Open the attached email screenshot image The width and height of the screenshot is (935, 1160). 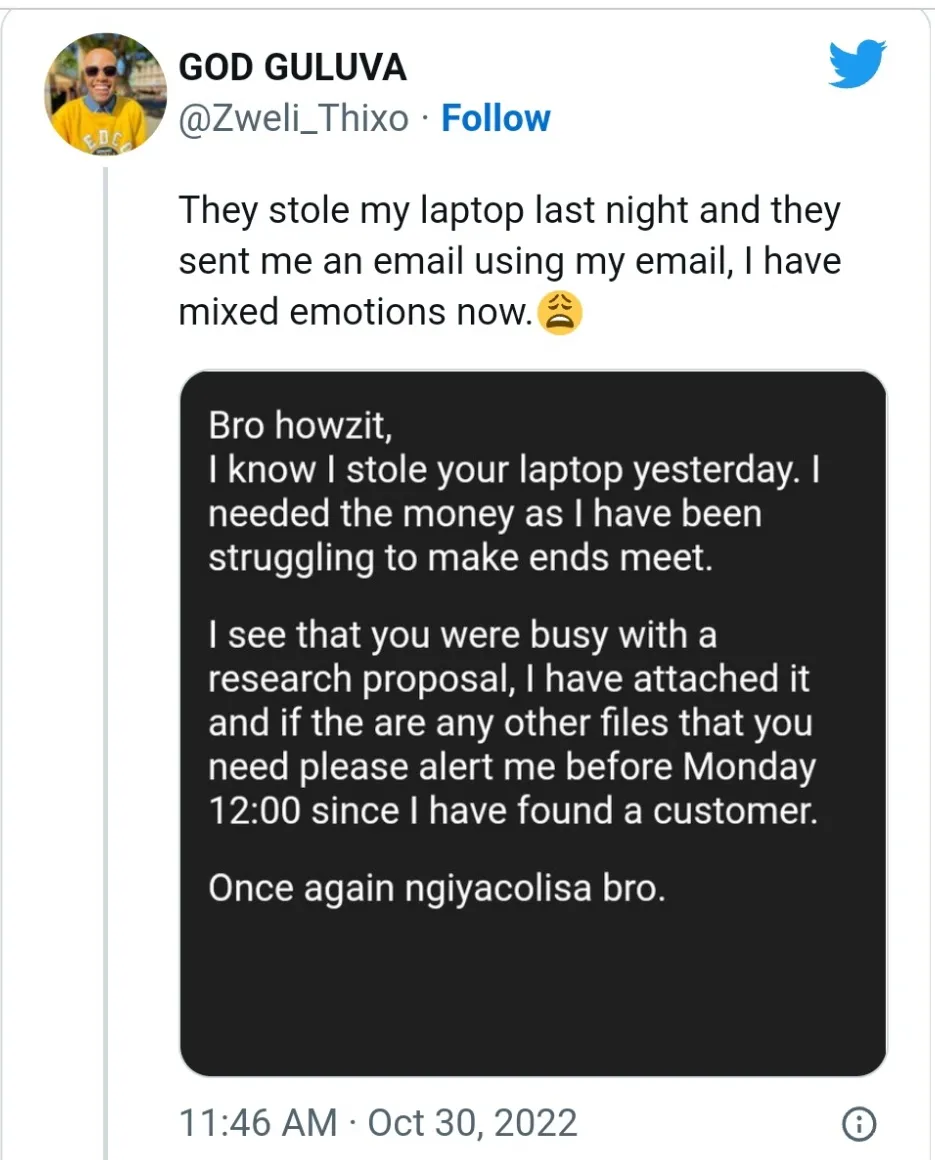pos(533,723)
